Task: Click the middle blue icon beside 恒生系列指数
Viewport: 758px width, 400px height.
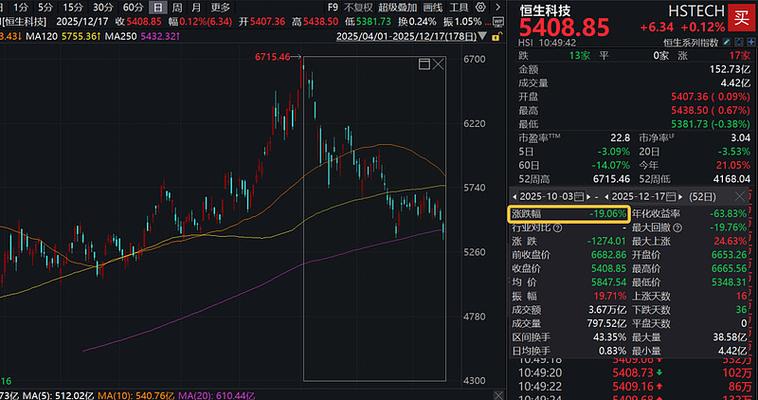Action: [x=740, y=43]
